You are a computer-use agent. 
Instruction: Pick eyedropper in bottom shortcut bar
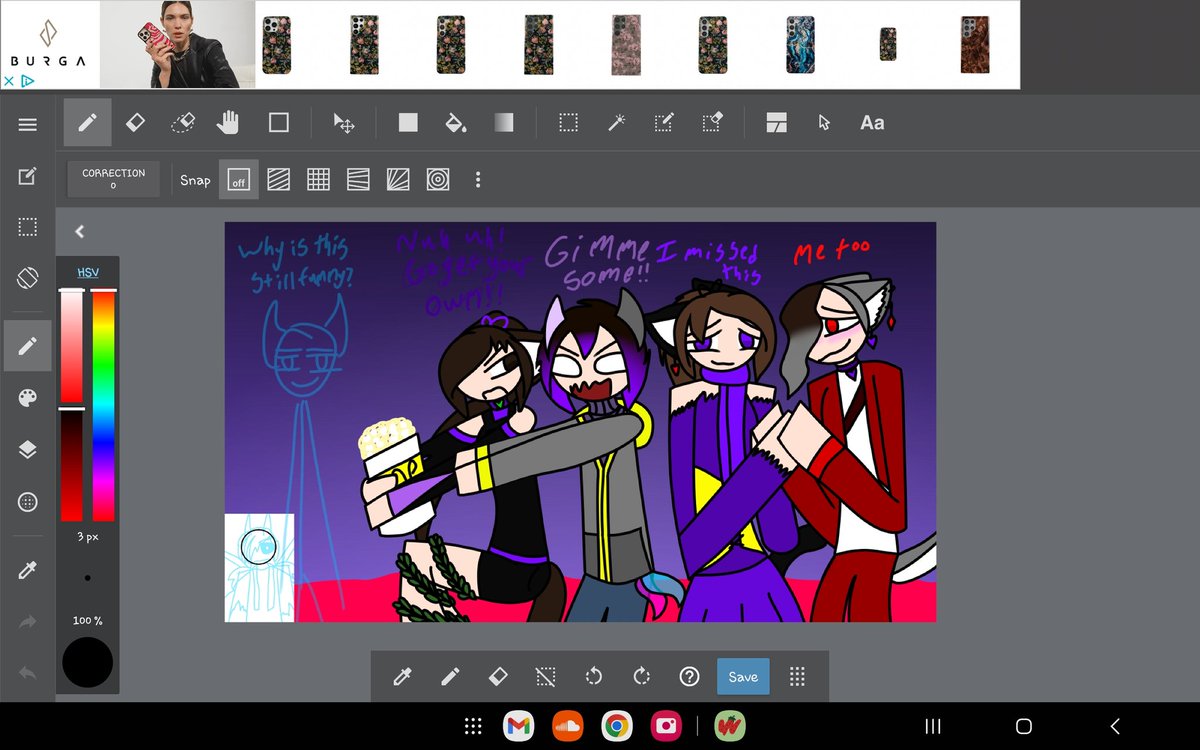point(402,677)
